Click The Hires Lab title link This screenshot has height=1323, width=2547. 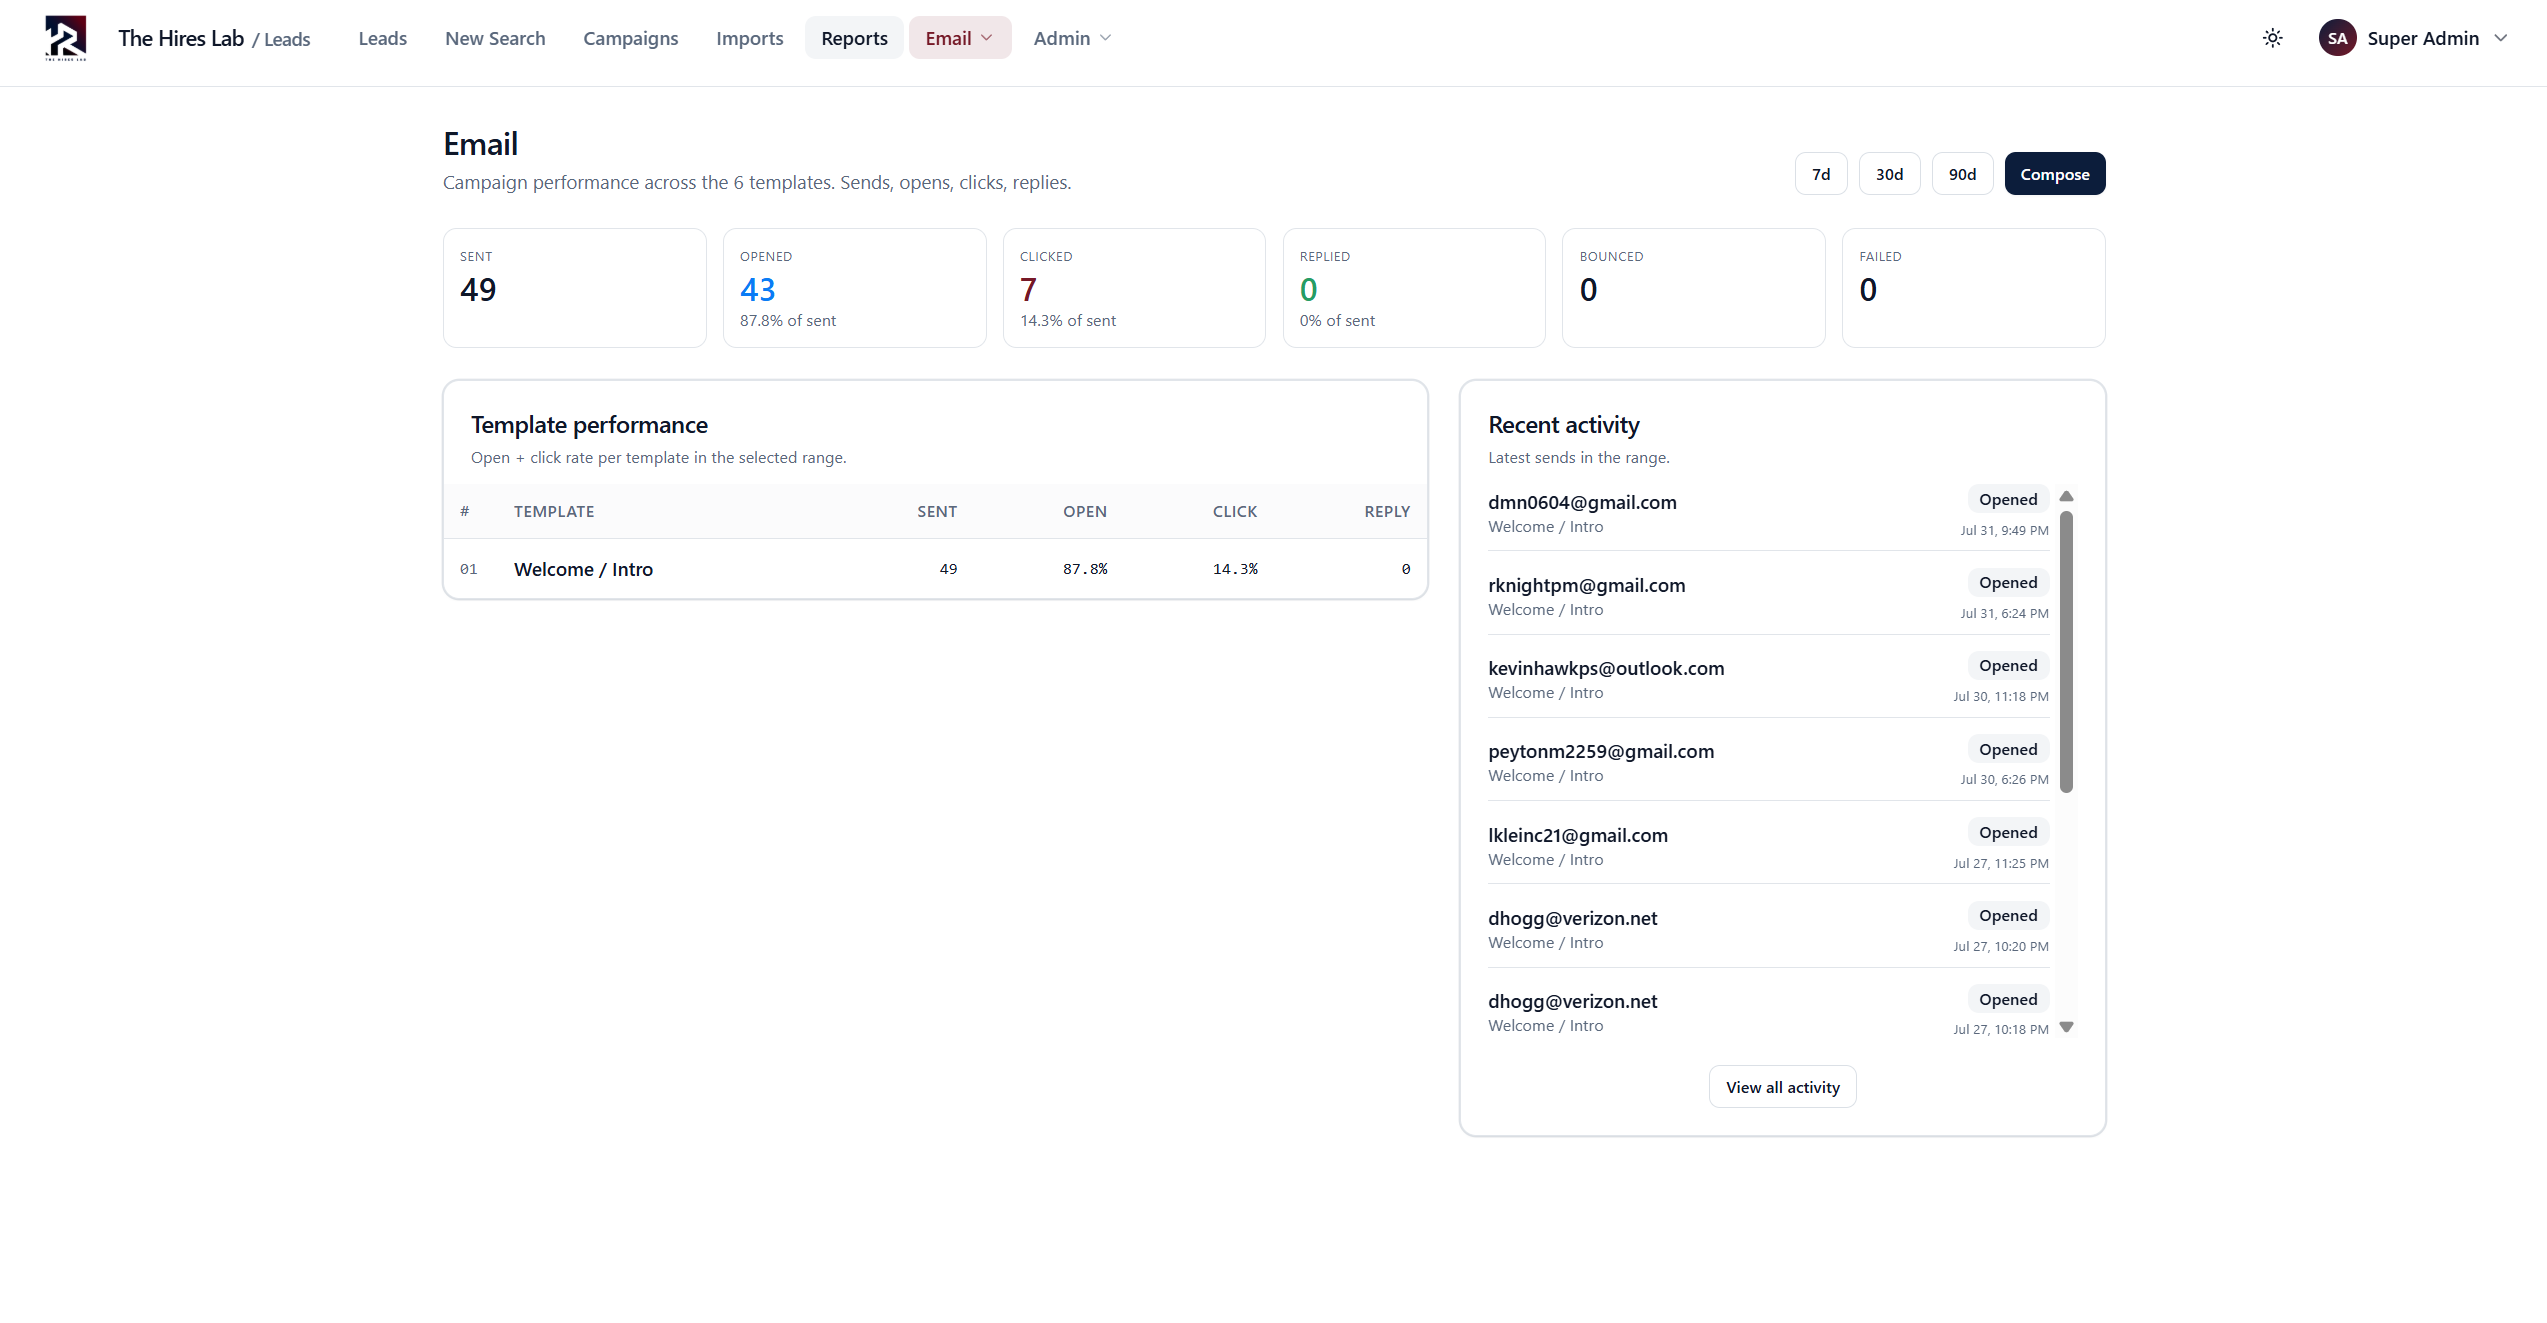(181, 38)
